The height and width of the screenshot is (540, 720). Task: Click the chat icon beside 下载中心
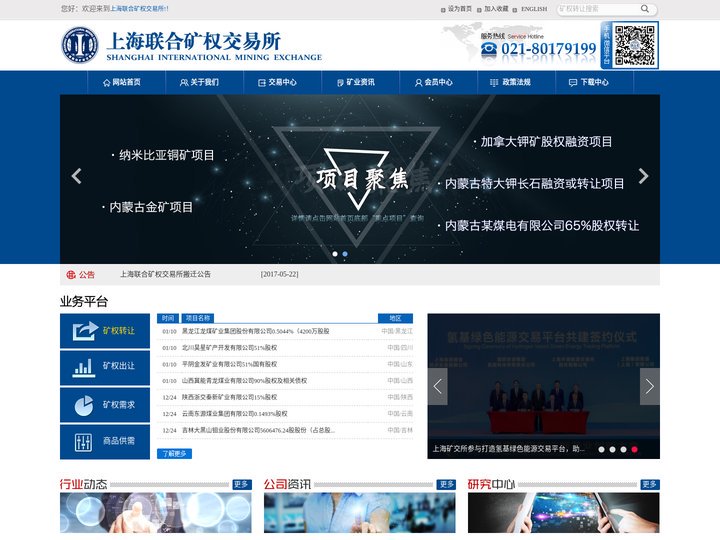573,83
